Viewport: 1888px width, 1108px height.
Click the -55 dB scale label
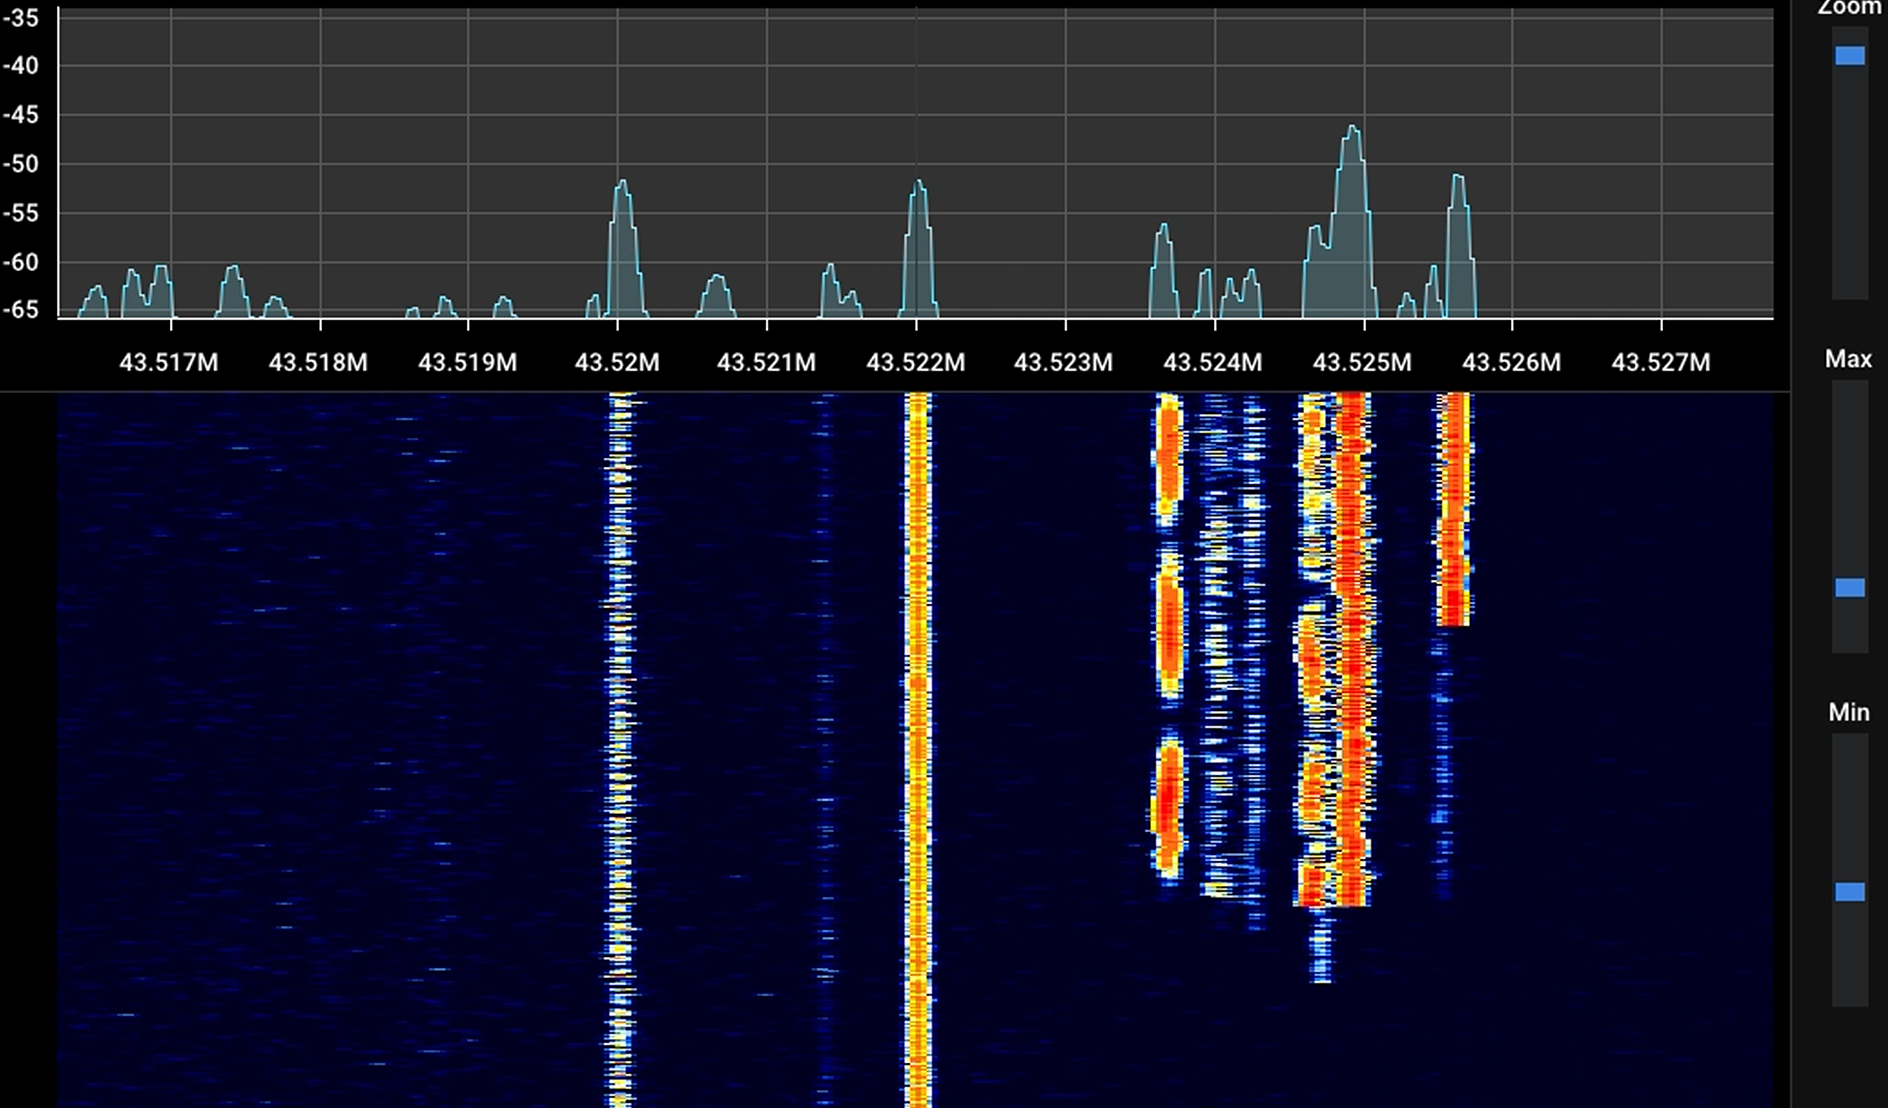(x=20, y=213)
